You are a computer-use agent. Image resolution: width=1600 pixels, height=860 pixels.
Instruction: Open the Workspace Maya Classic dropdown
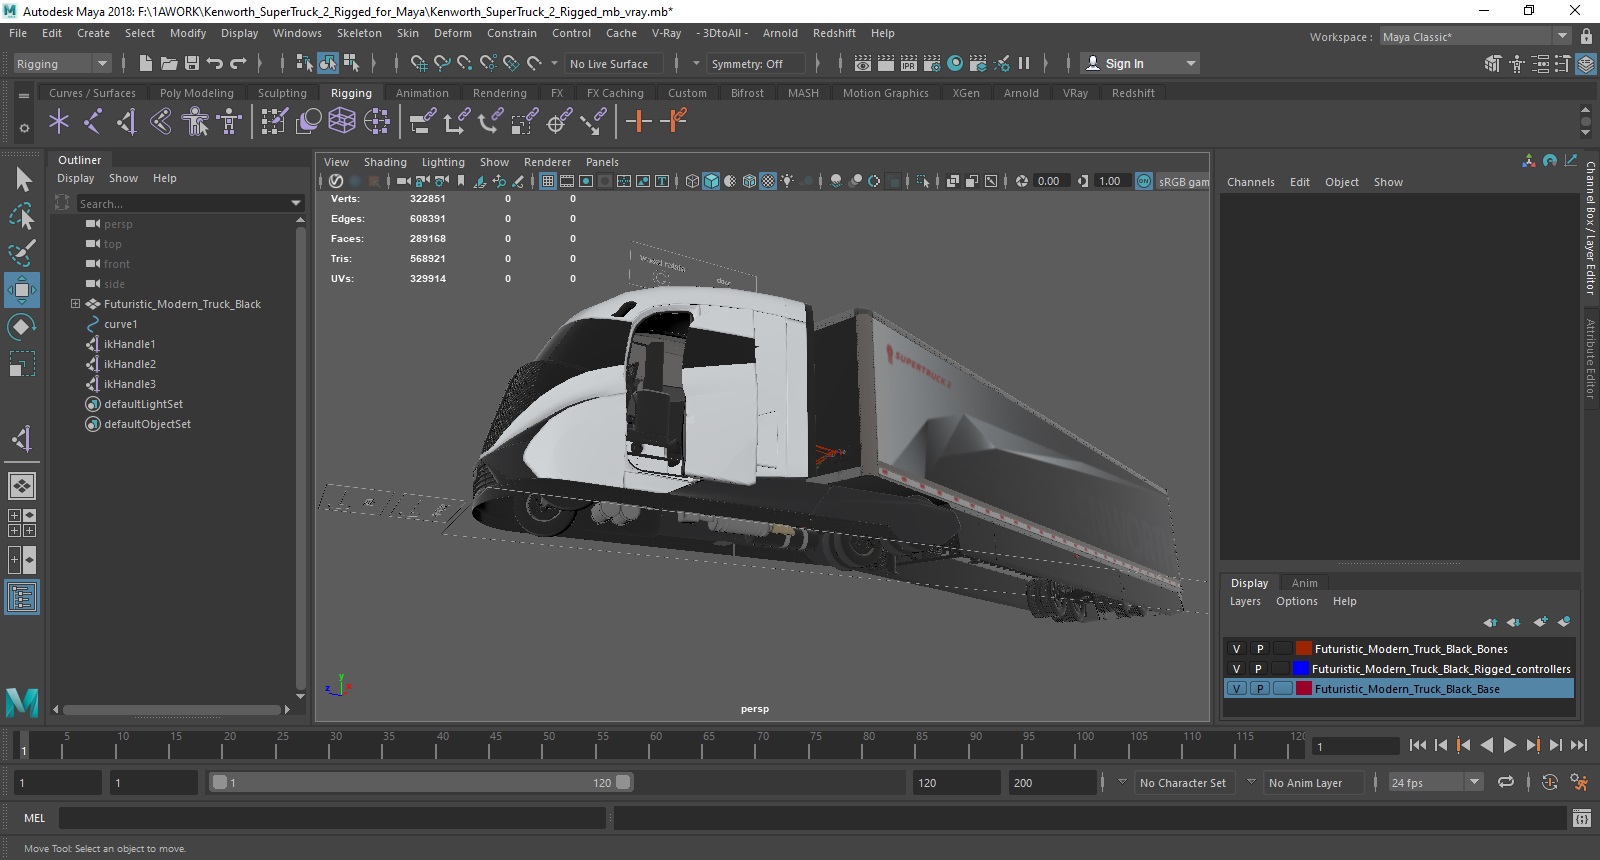[x=1475, y=37]
